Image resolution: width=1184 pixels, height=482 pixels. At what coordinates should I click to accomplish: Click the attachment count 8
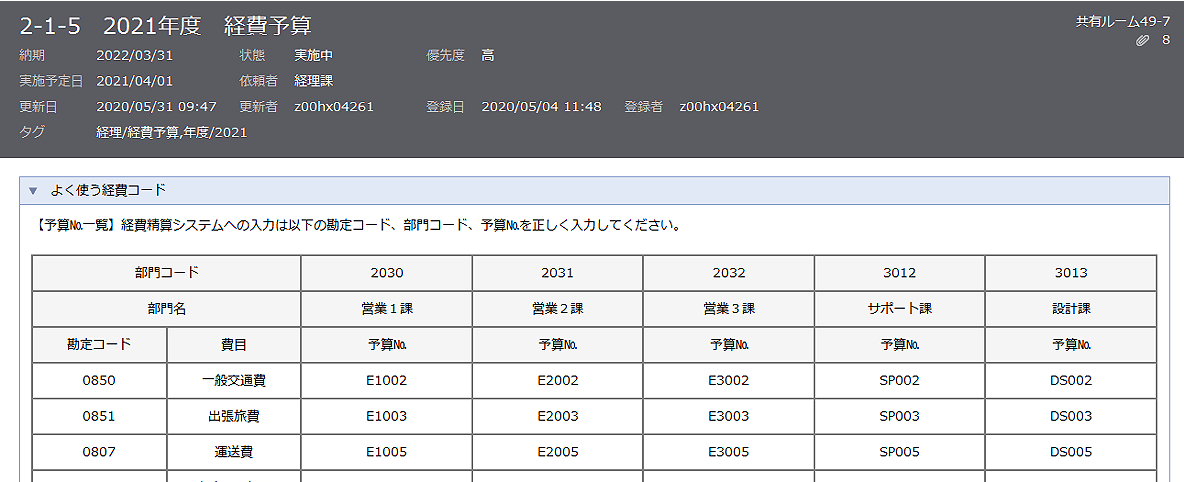coord(1166,40)
